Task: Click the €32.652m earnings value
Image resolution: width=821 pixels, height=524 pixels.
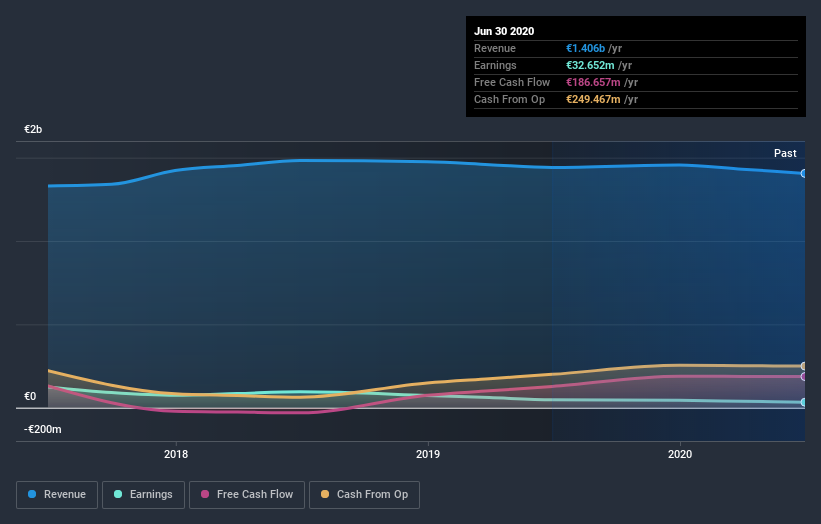Action: [x=590, y=65]
